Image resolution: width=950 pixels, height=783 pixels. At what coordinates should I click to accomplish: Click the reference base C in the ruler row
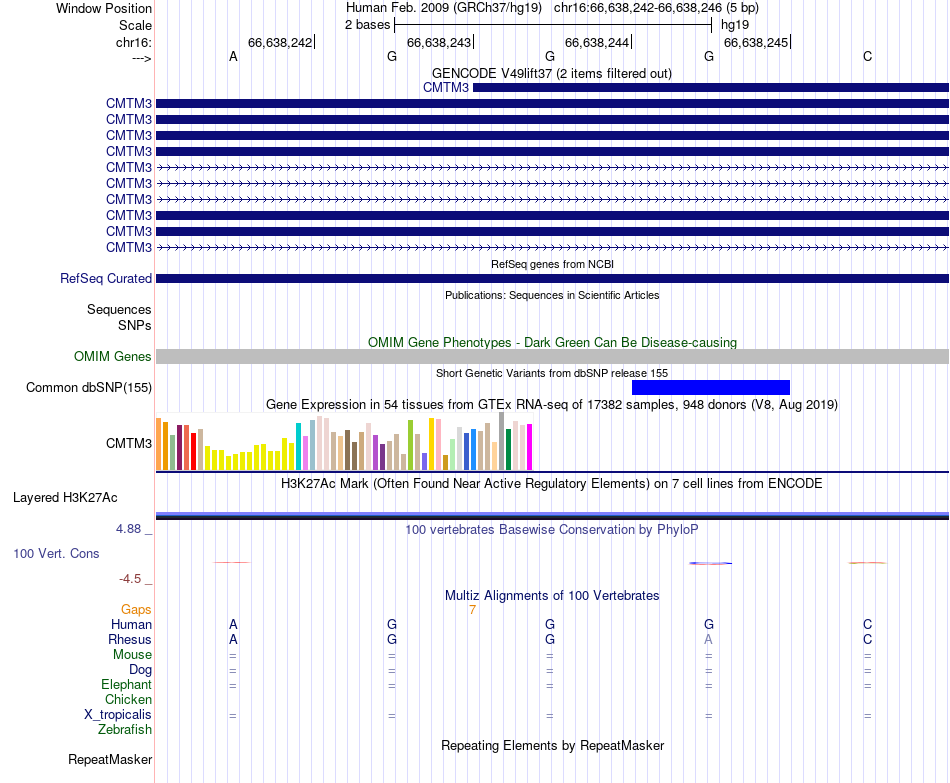click(x=868, y=56)
